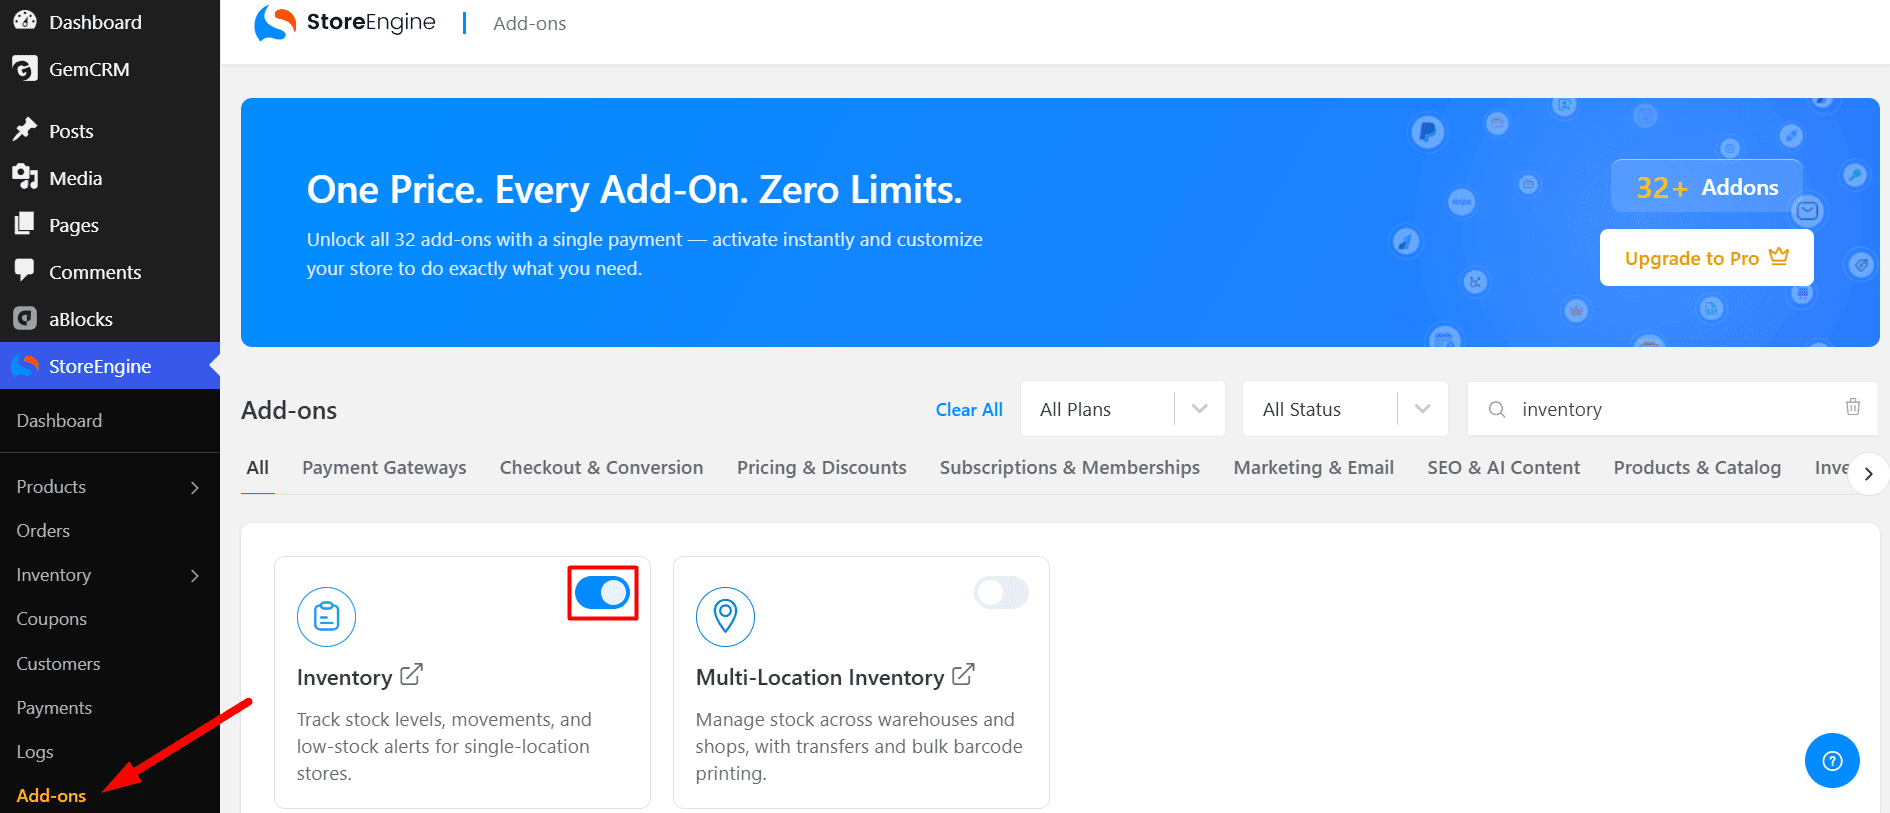Click the Upgrade to Pro button
The image size is (1890, 813).
click(1706, 258)
